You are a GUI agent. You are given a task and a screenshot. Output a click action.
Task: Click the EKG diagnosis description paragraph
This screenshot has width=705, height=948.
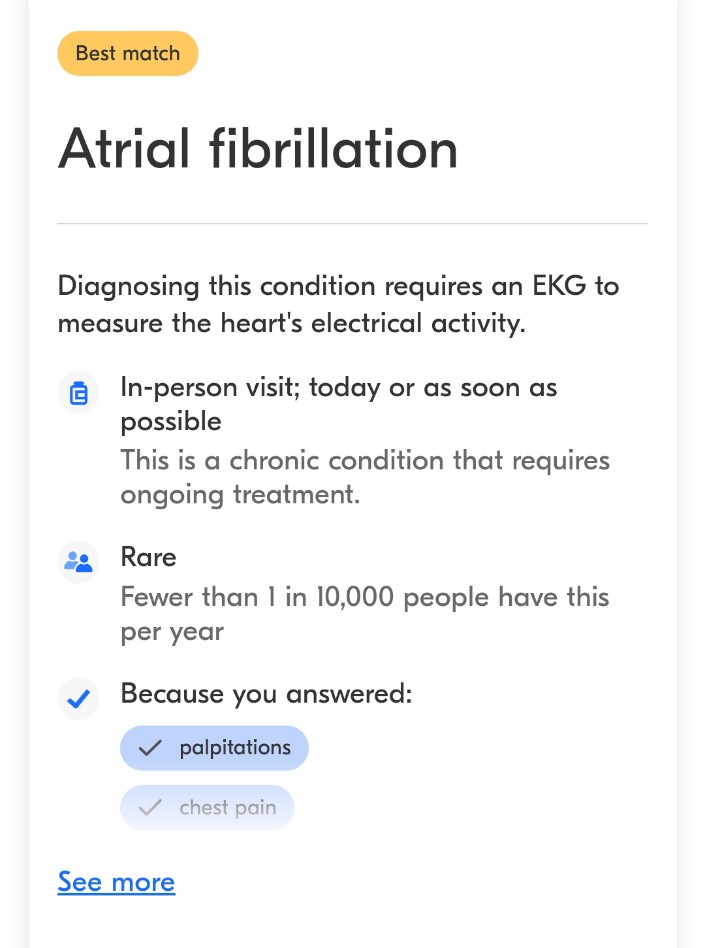coord(339,304)
